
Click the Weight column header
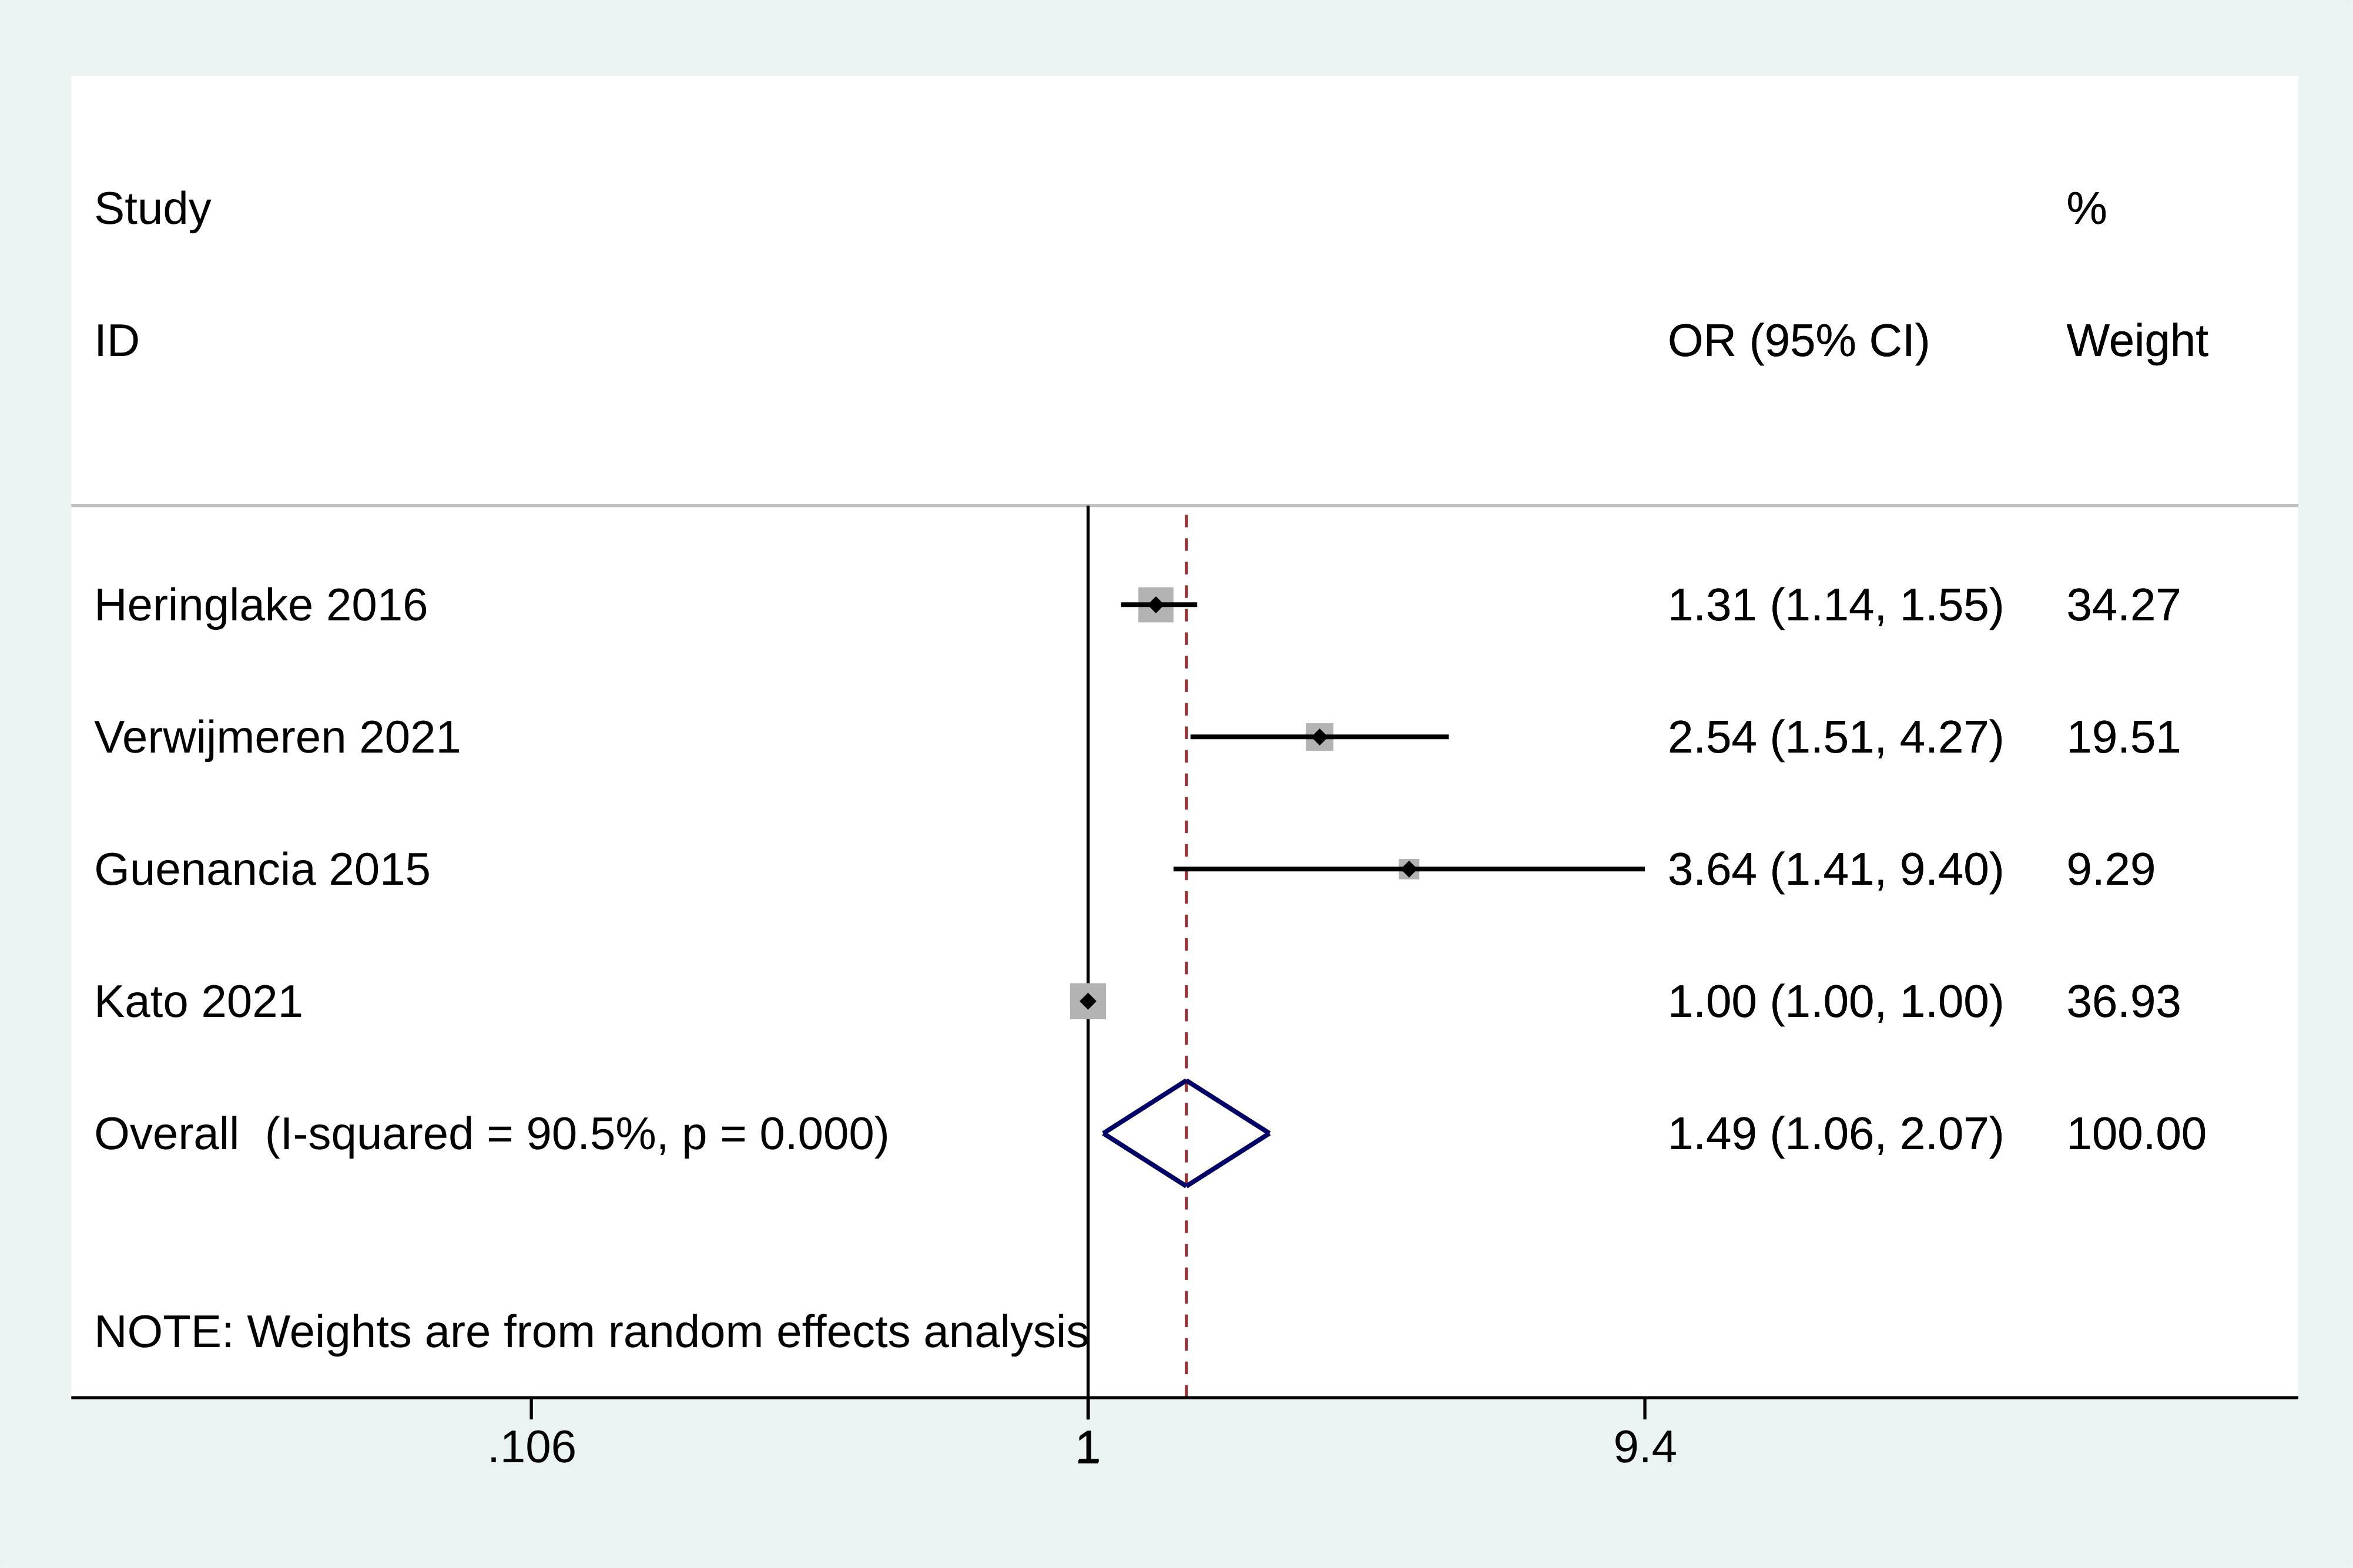[x=2137, y=342]
